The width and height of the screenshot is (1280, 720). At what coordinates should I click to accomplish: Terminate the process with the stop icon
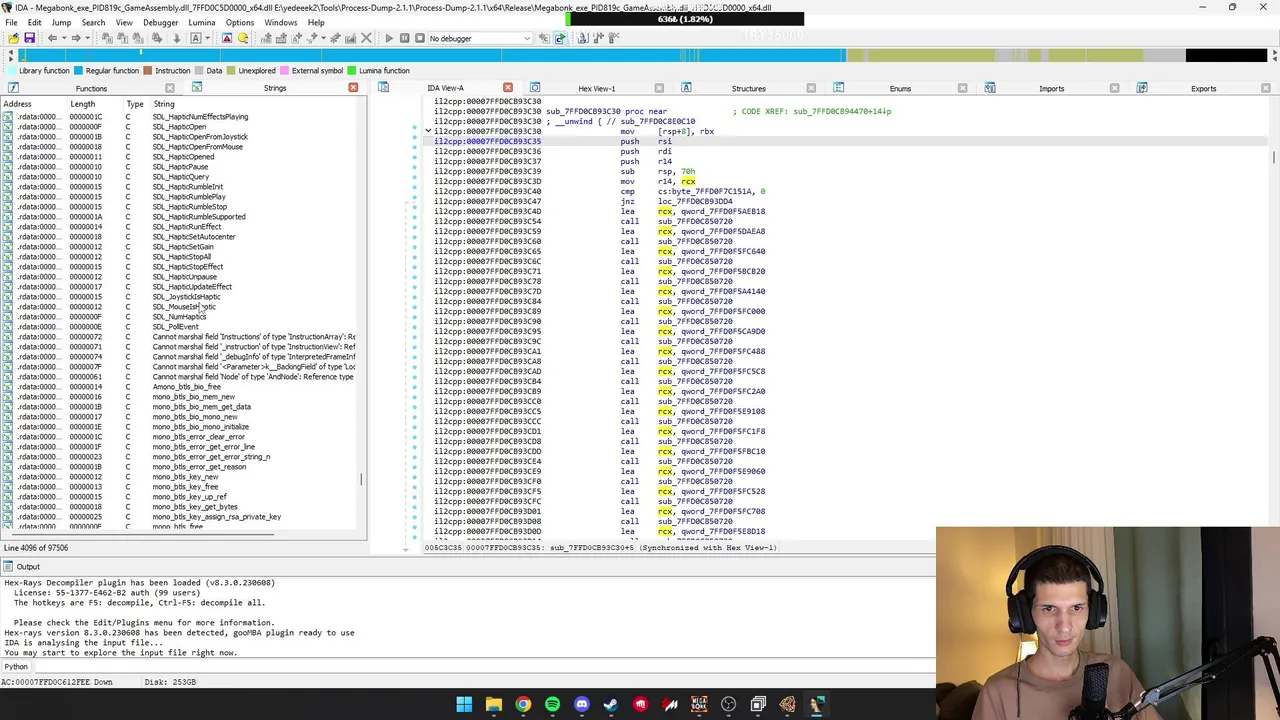pyautogui.click(x=420, y=38)
